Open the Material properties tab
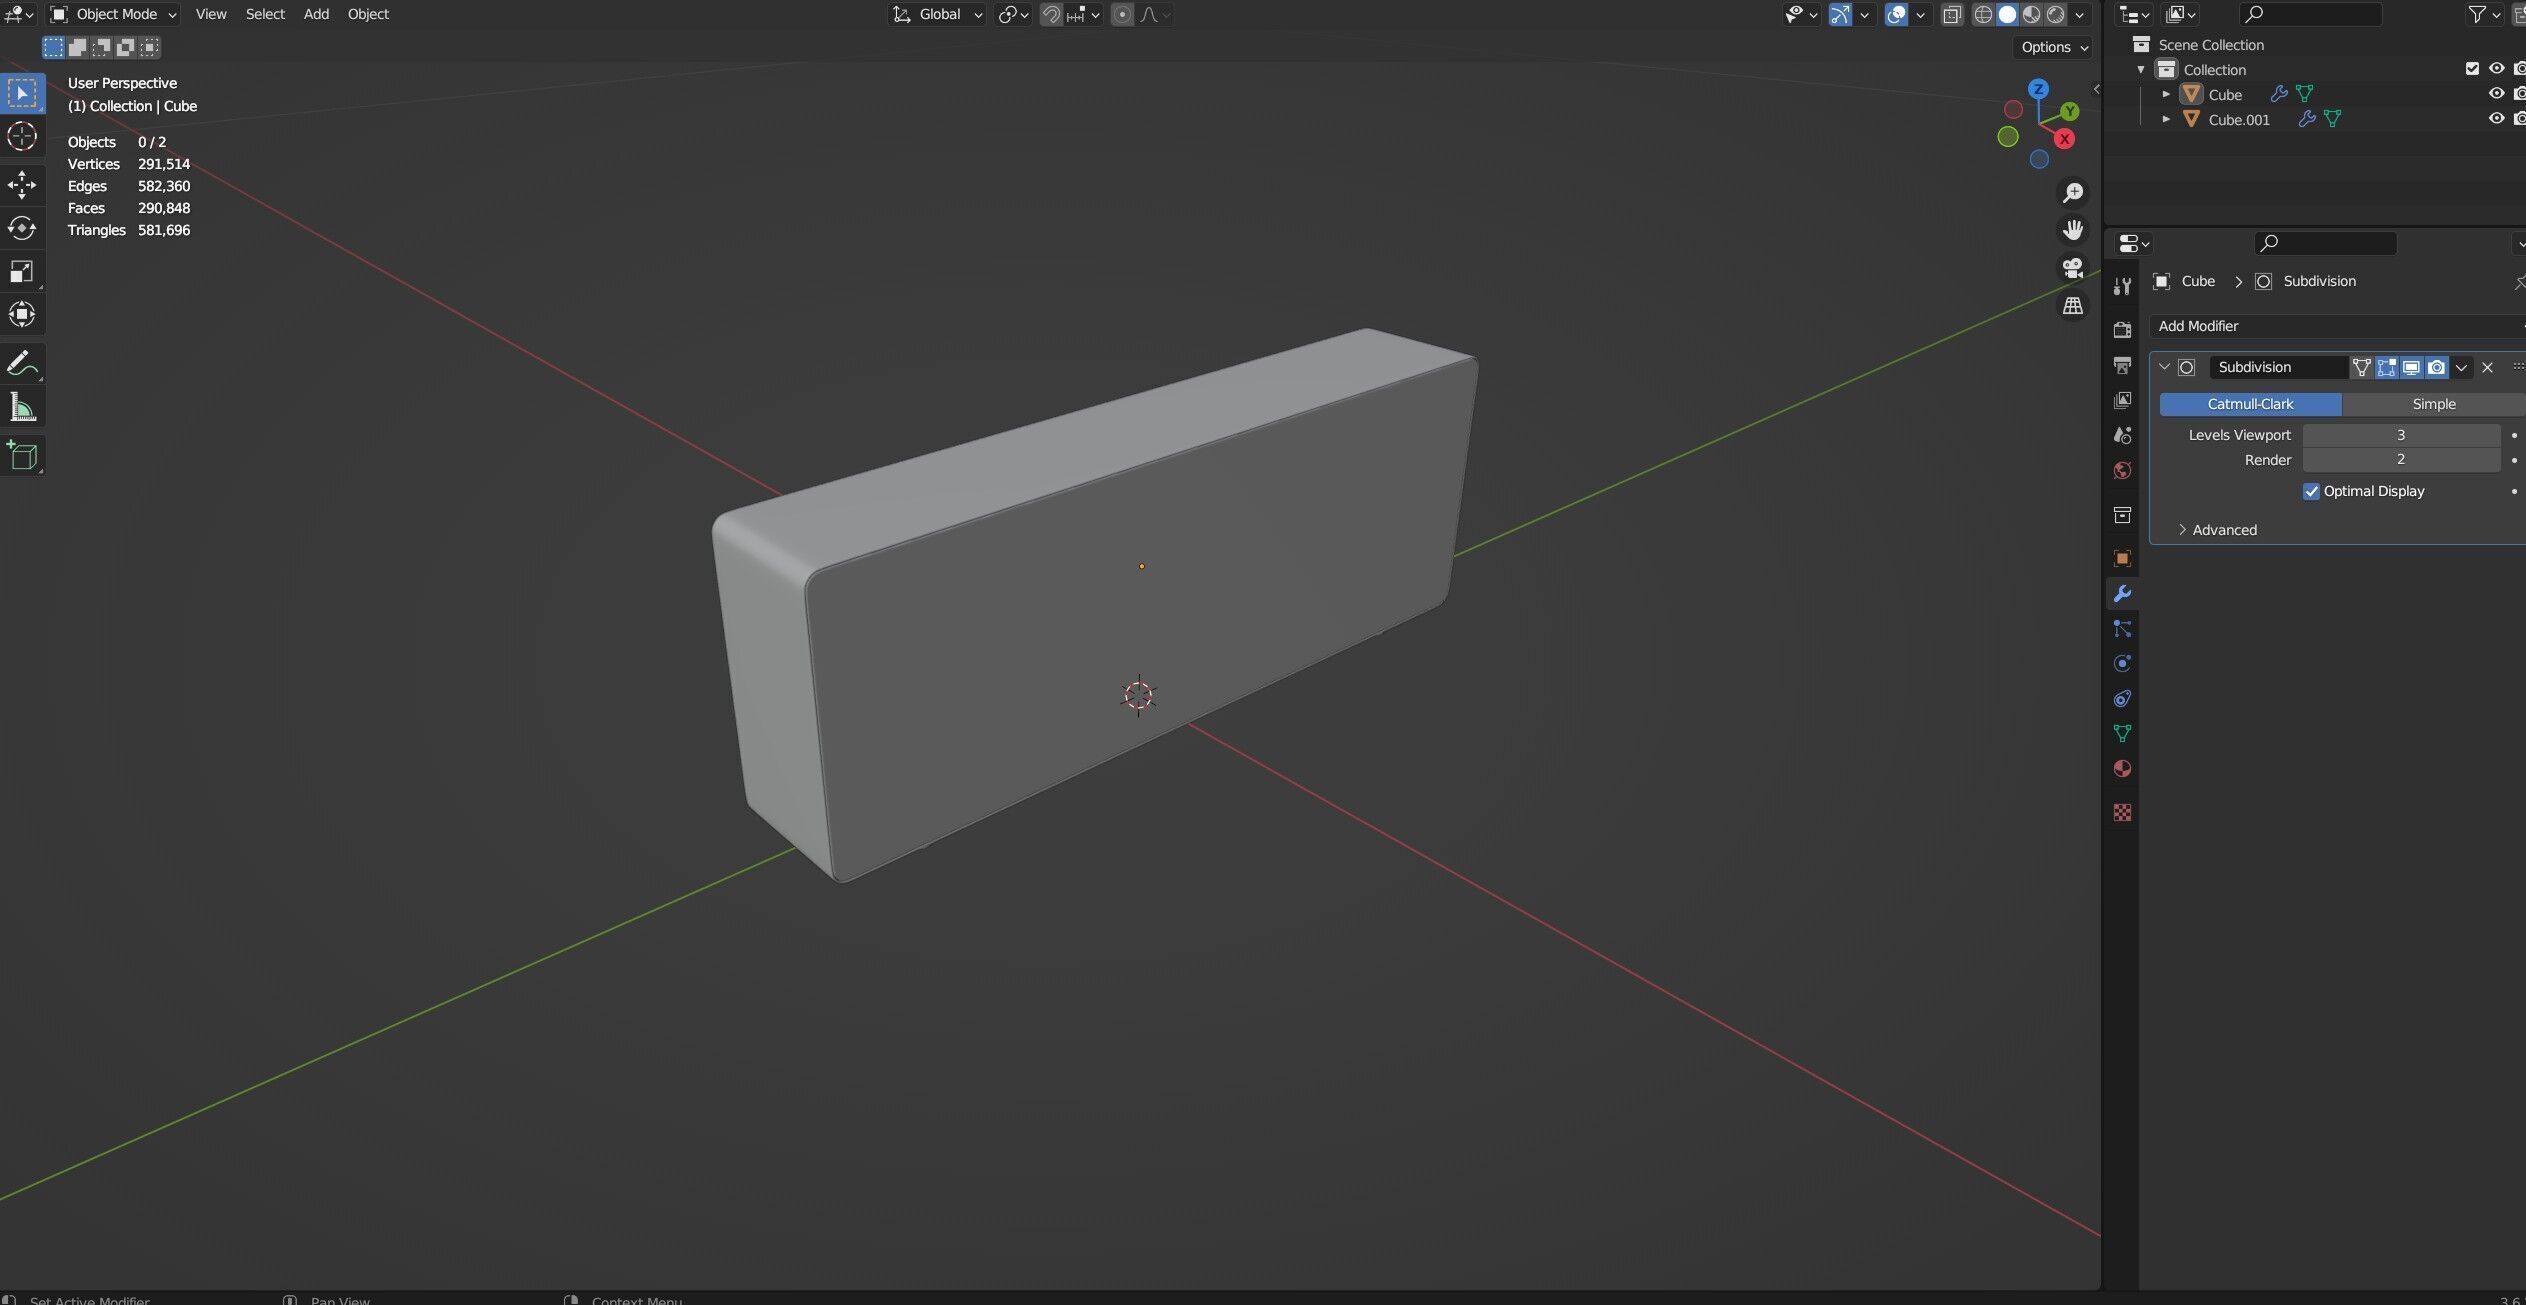The image size is (2526, 1305). click(x=2122, y=769)
